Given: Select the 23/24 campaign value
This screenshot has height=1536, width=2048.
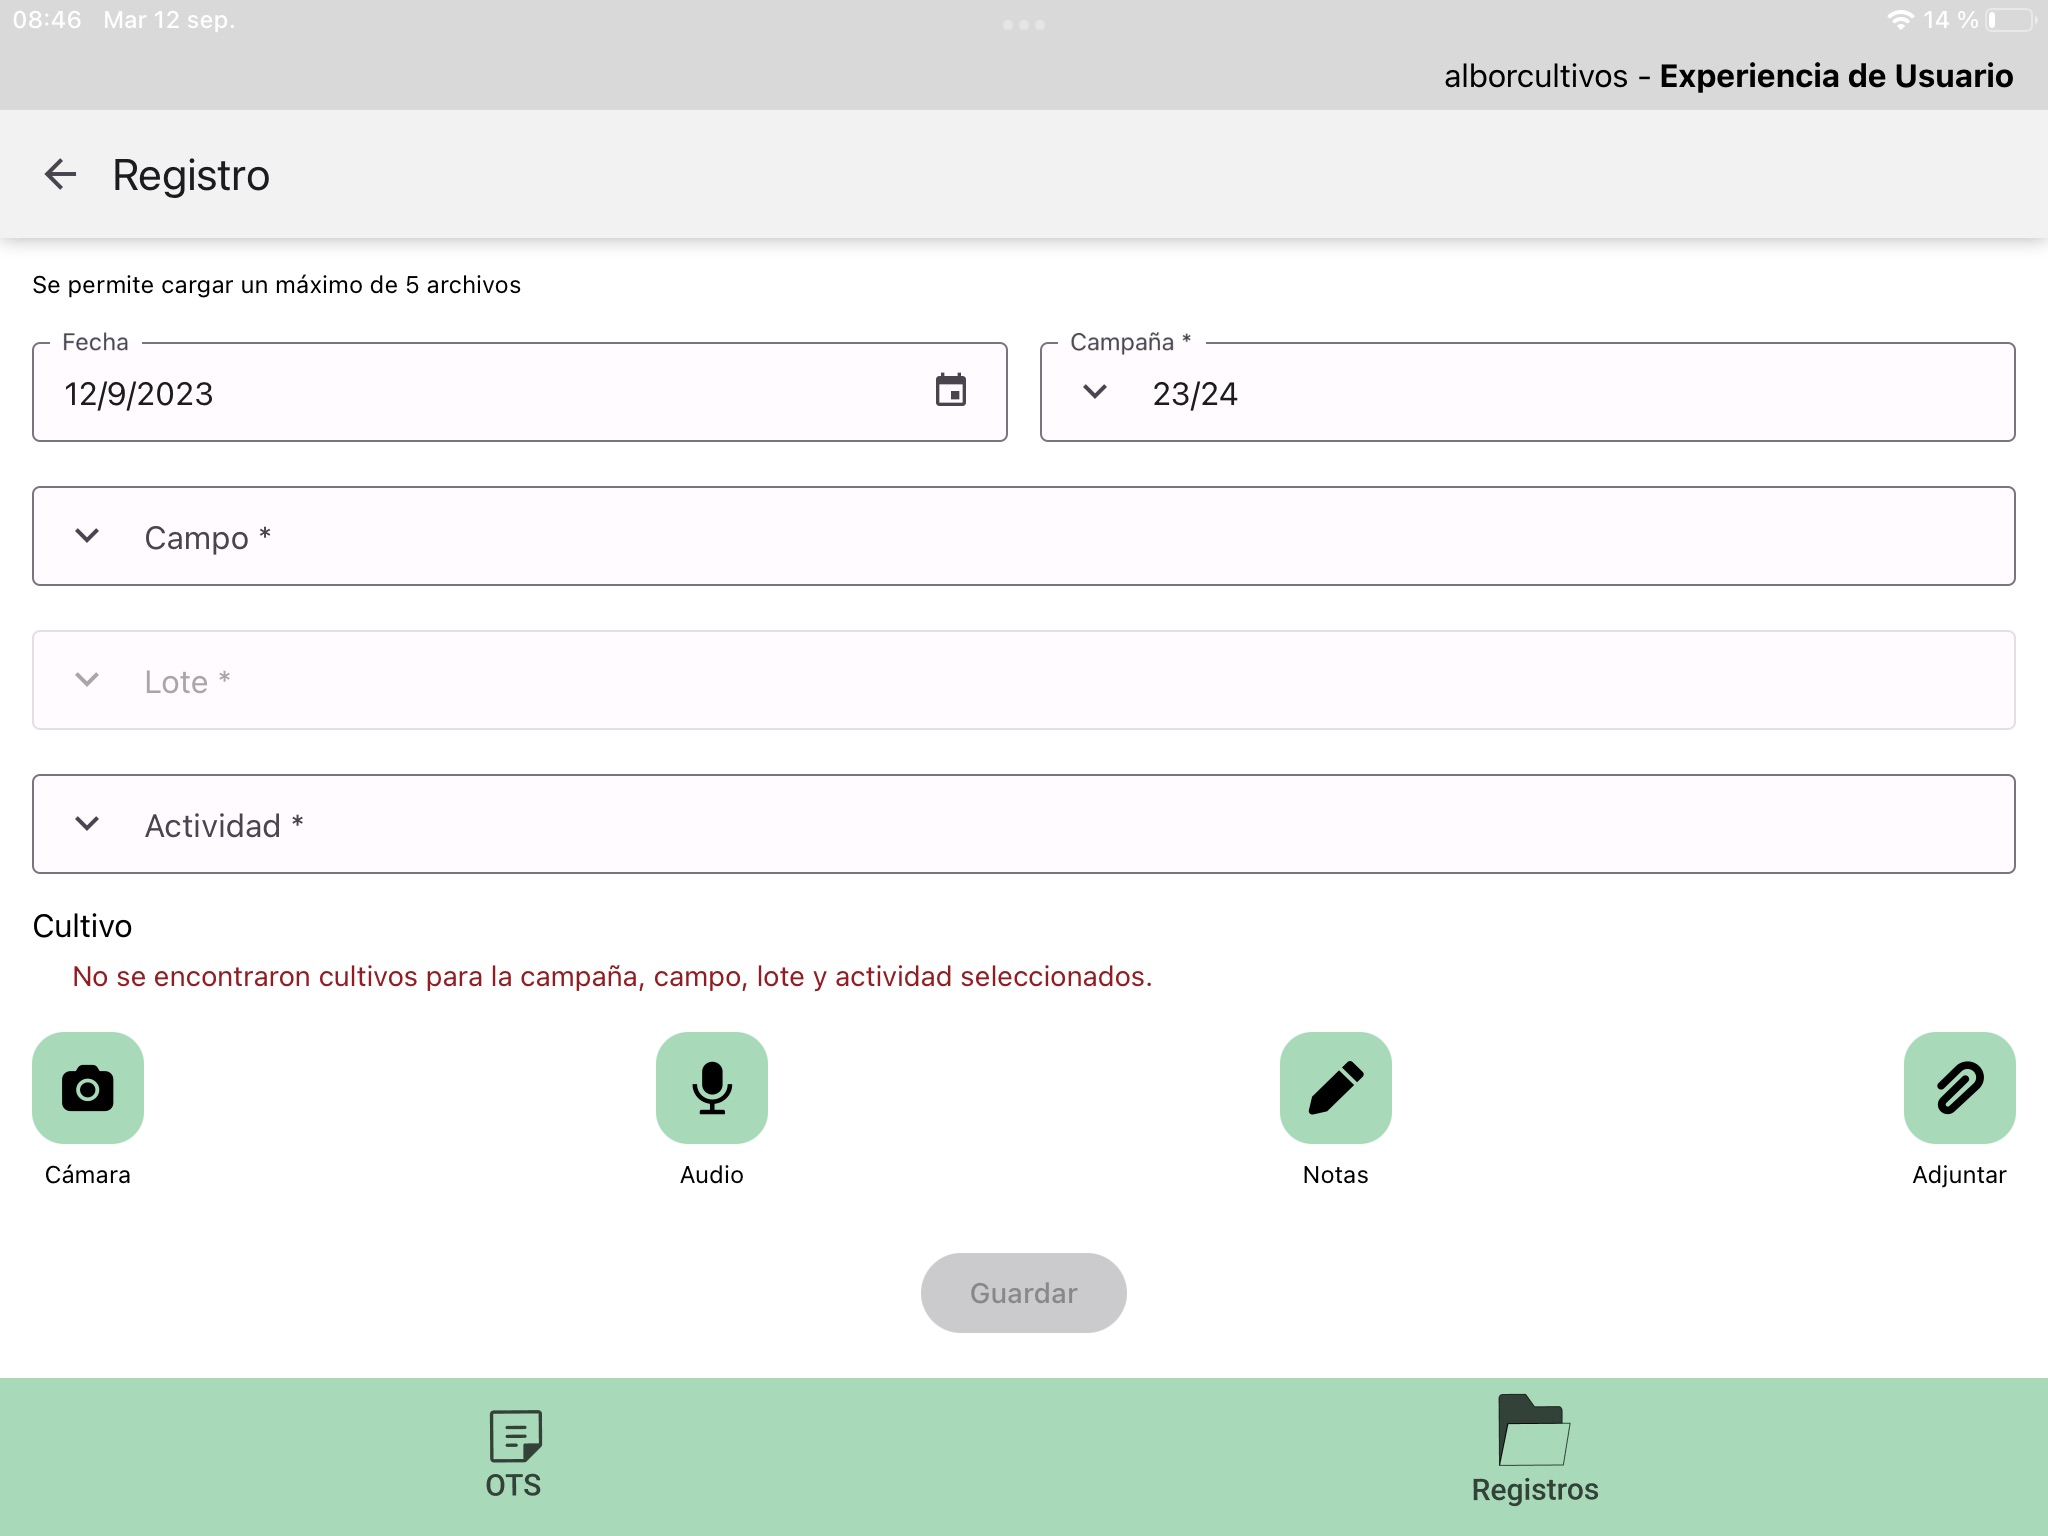Looking at the screenshot, I should tap(1195, 394).
